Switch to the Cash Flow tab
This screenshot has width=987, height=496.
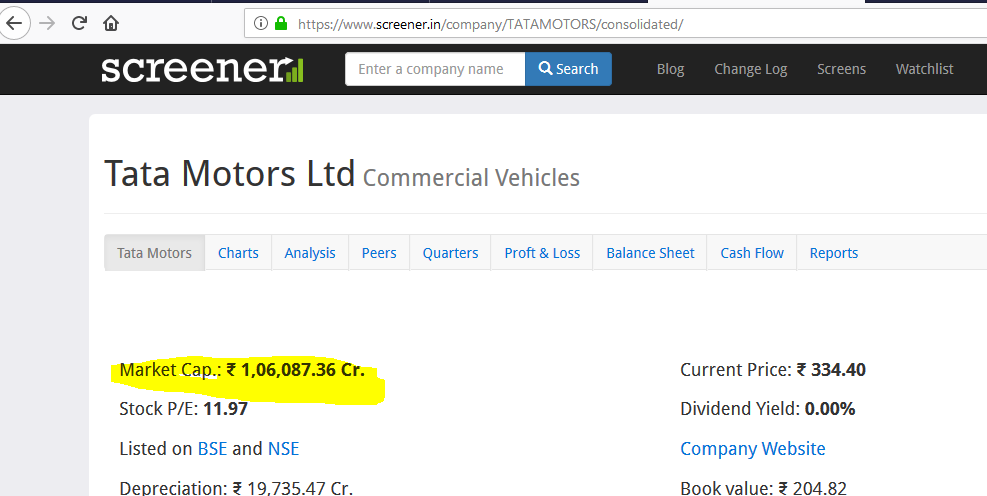click(752, 253)
